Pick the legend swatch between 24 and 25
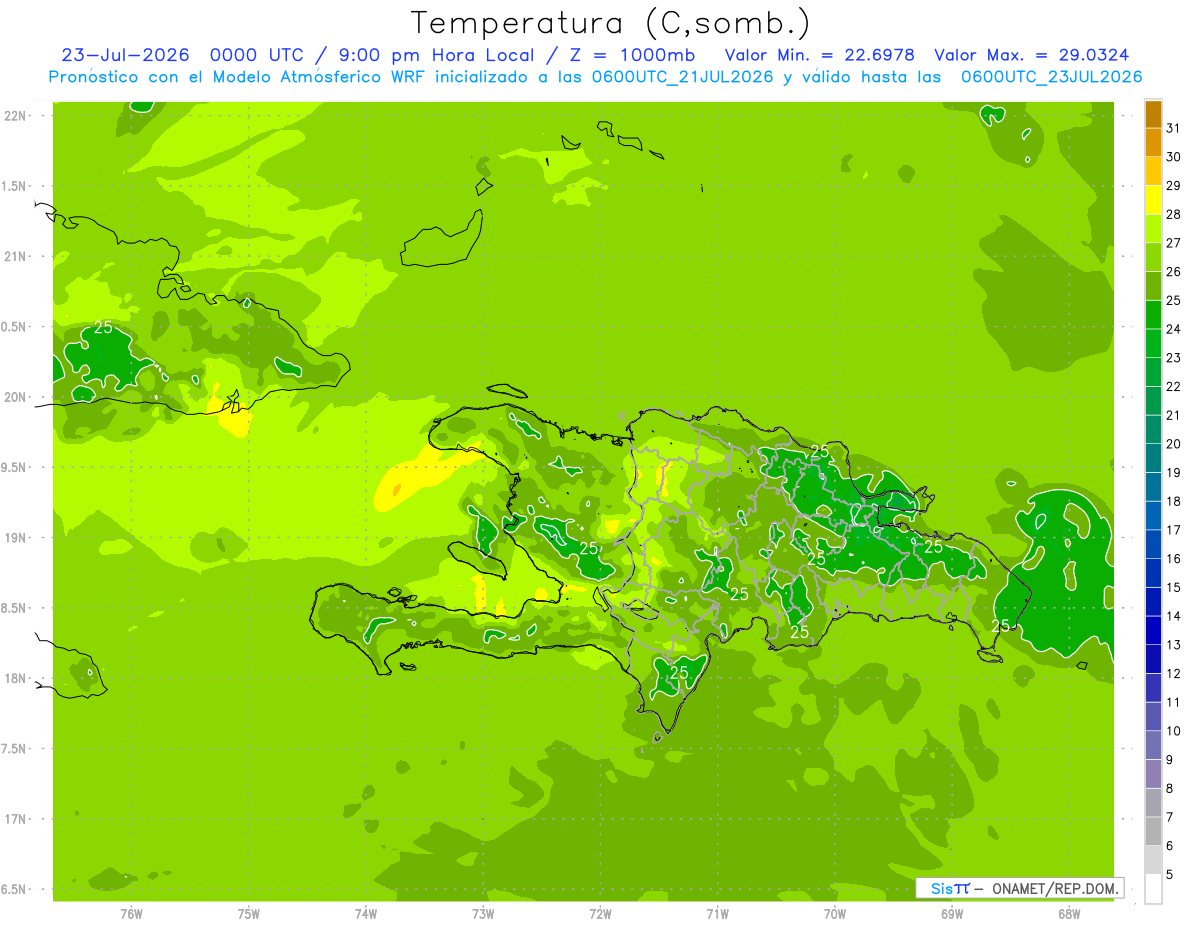1200x927 pixels. click(x=1153, y=315)
